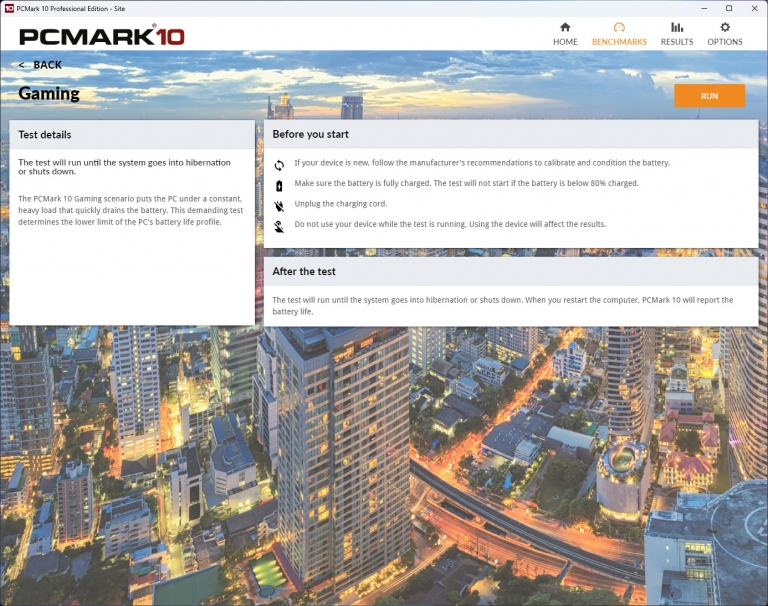Click the Options gear icon

tap(725, 27)
